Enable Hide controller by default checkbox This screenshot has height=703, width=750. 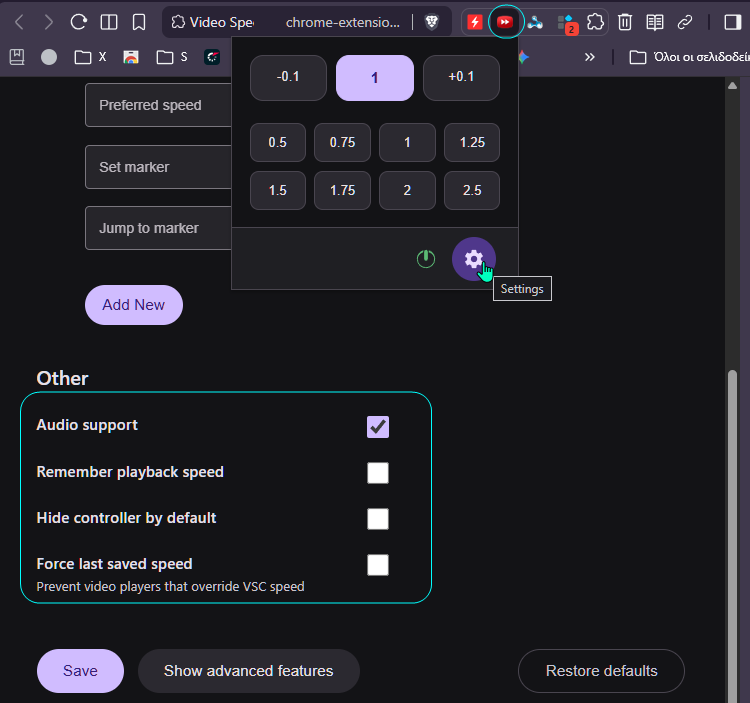coord(378,519)
